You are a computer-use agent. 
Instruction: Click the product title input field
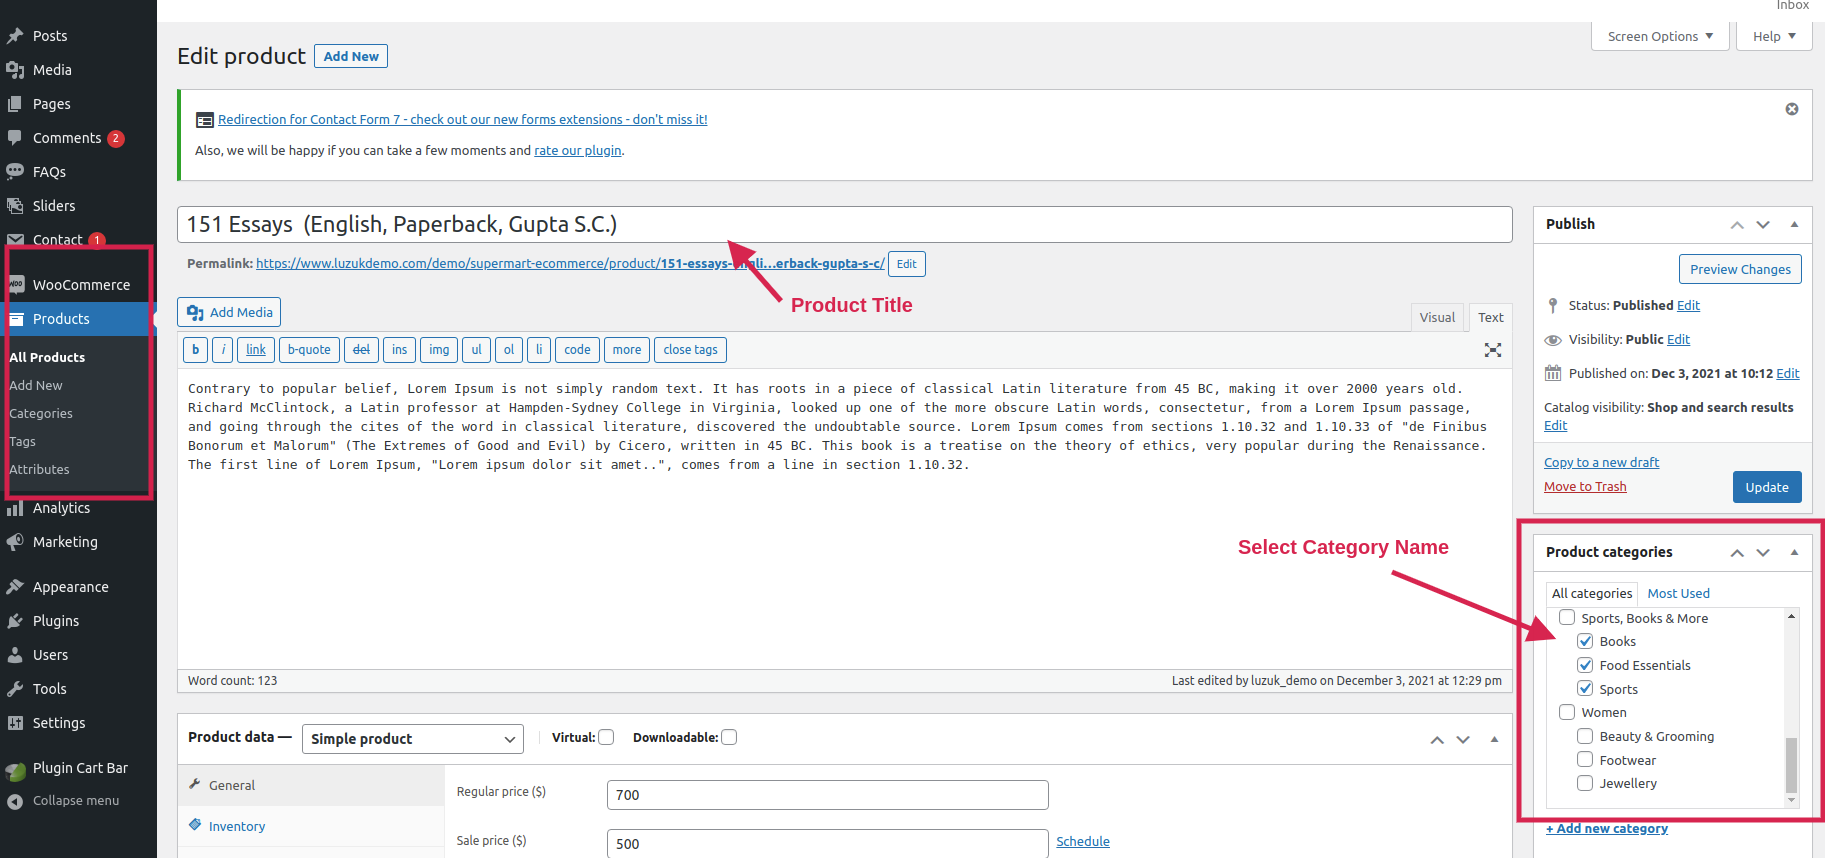(x=845, y=224)
